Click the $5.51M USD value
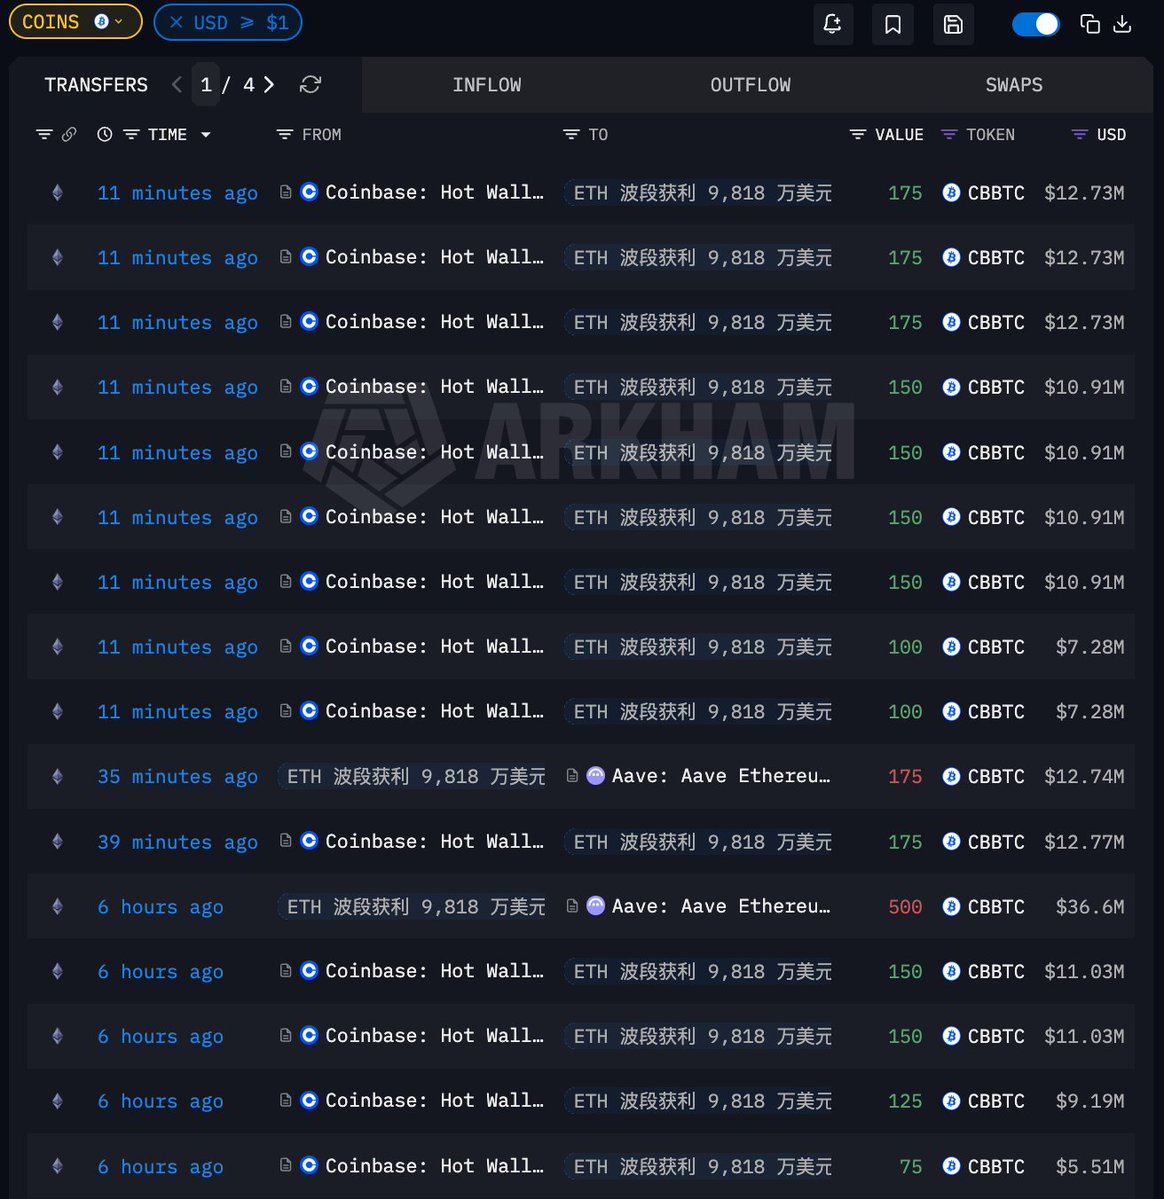 point(1090,1166)
